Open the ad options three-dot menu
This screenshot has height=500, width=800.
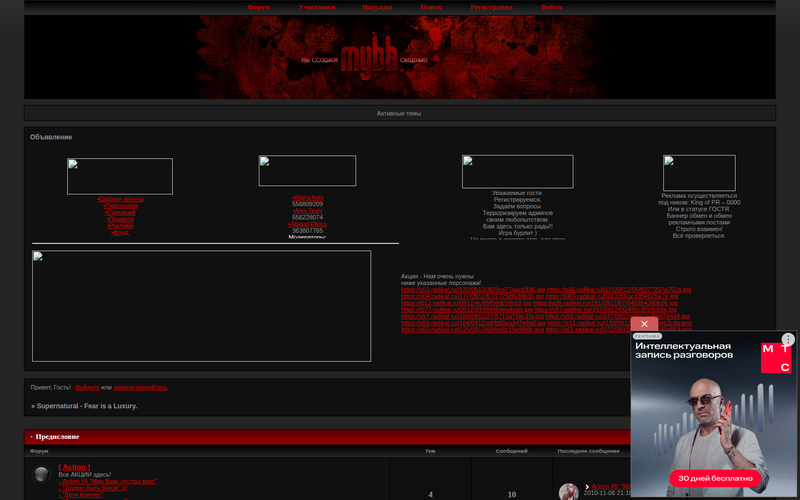(788, 340)
